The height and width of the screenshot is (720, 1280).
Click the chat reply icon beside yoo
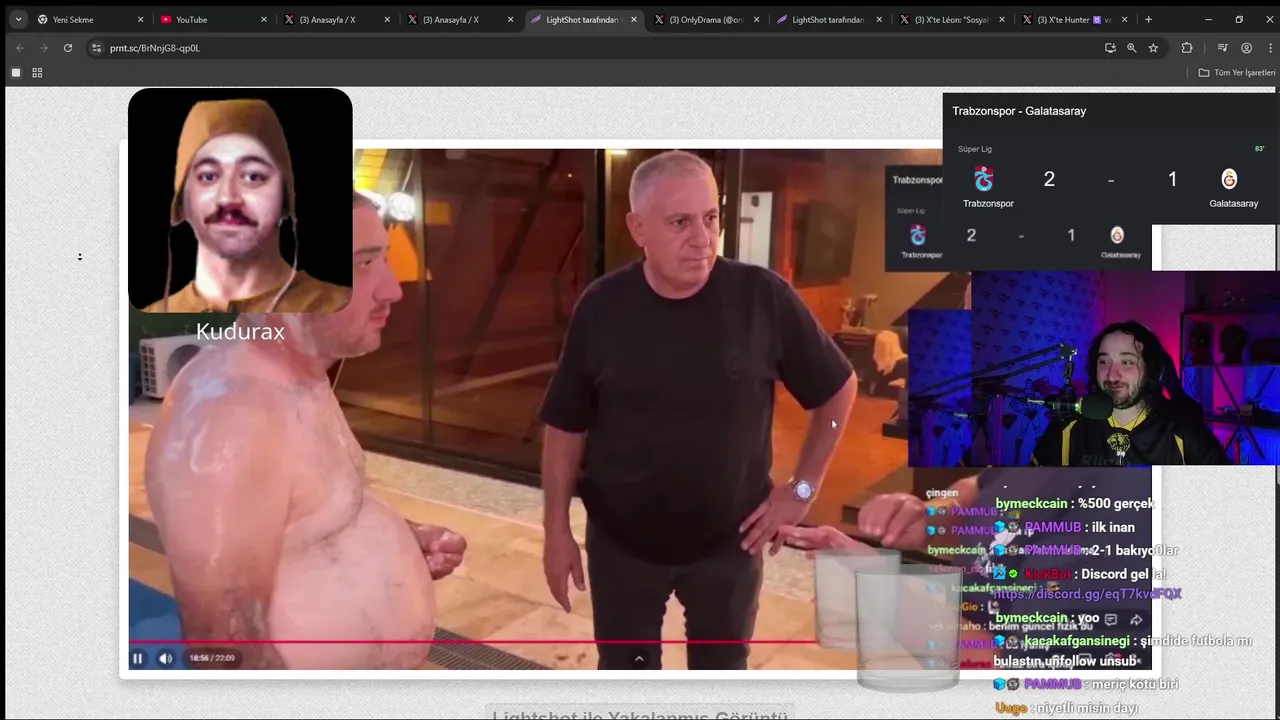[1110, 620]
